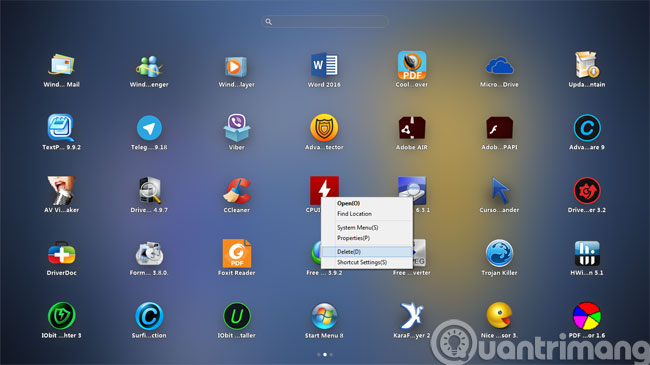650x365 pixels.
Task: Open the Adobe AIR icon
Action: point(412,128)
